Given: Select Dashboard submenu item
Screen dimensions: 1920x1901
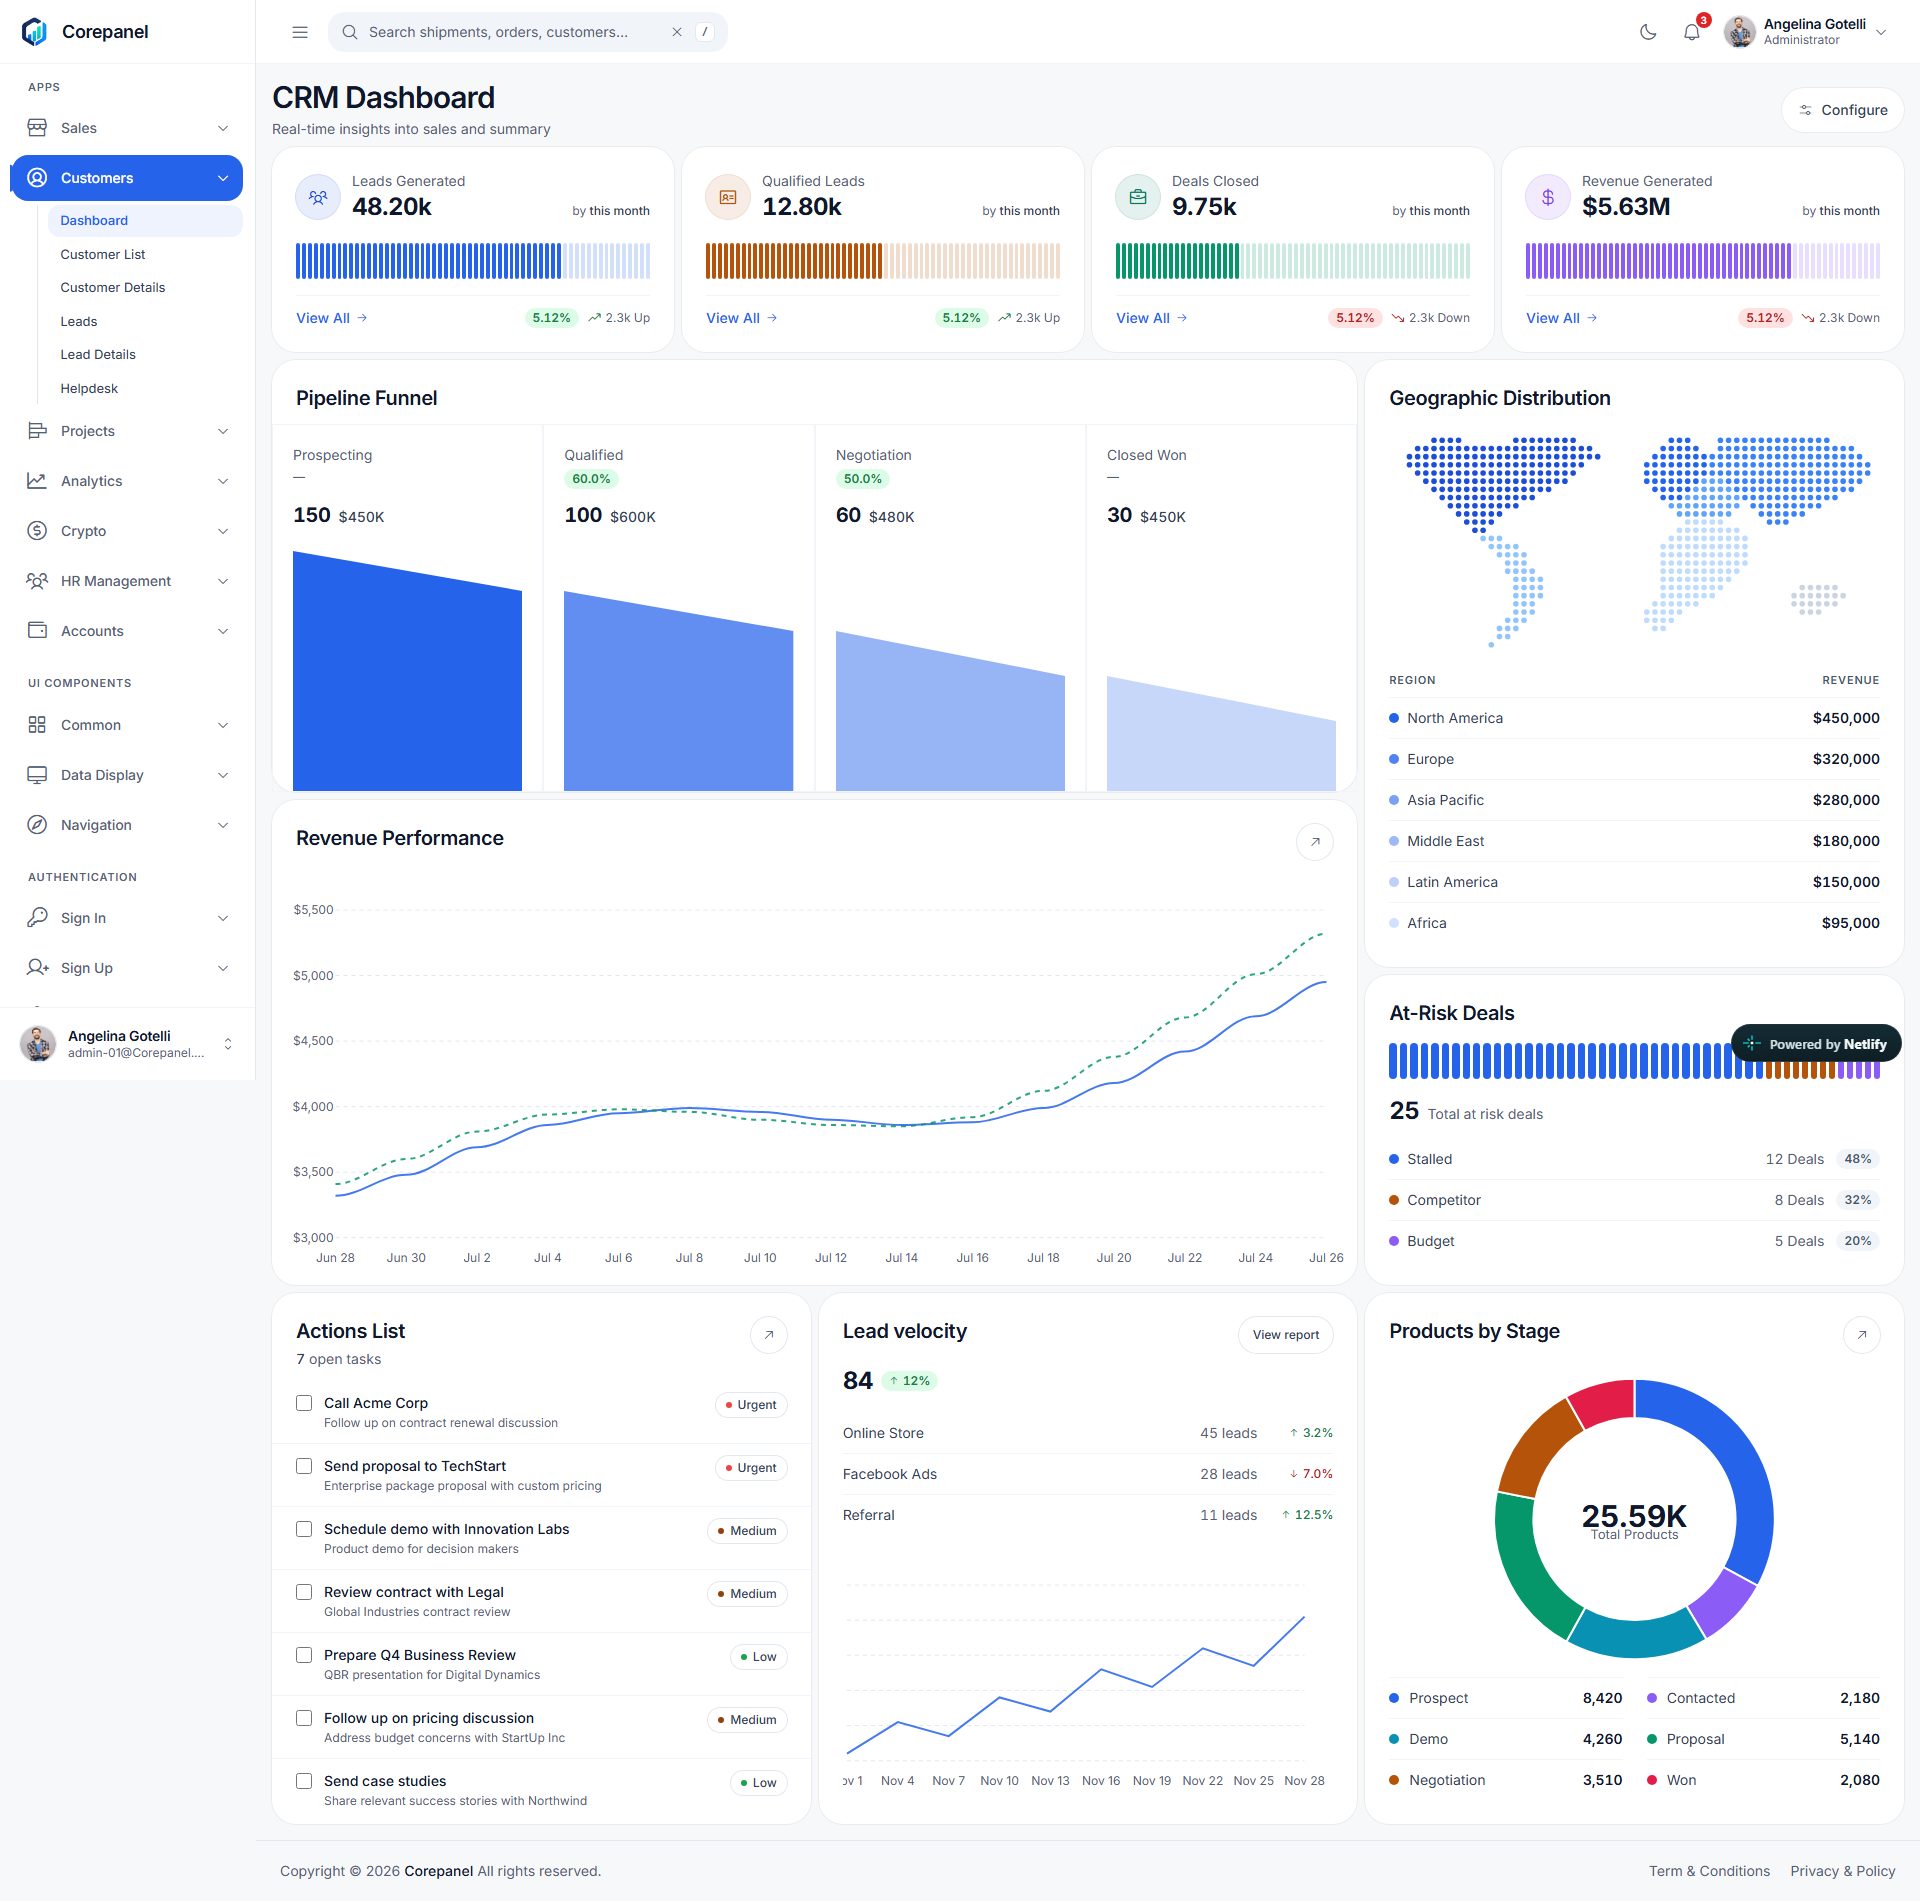Looking at the screenshot, I should tap(145, 221).
